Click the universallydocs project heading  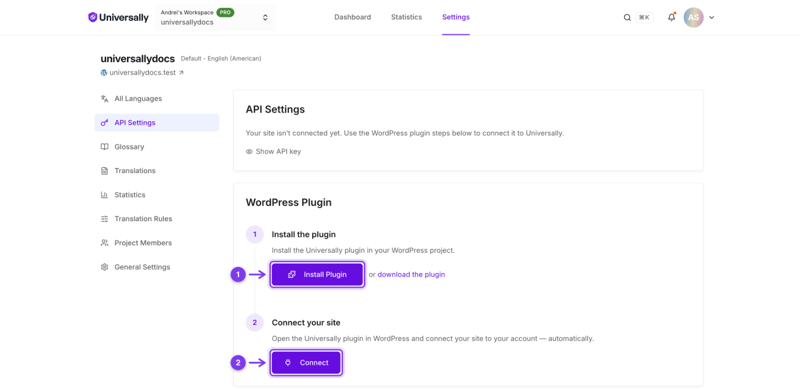pyautogui.click(x=138, y=59)
